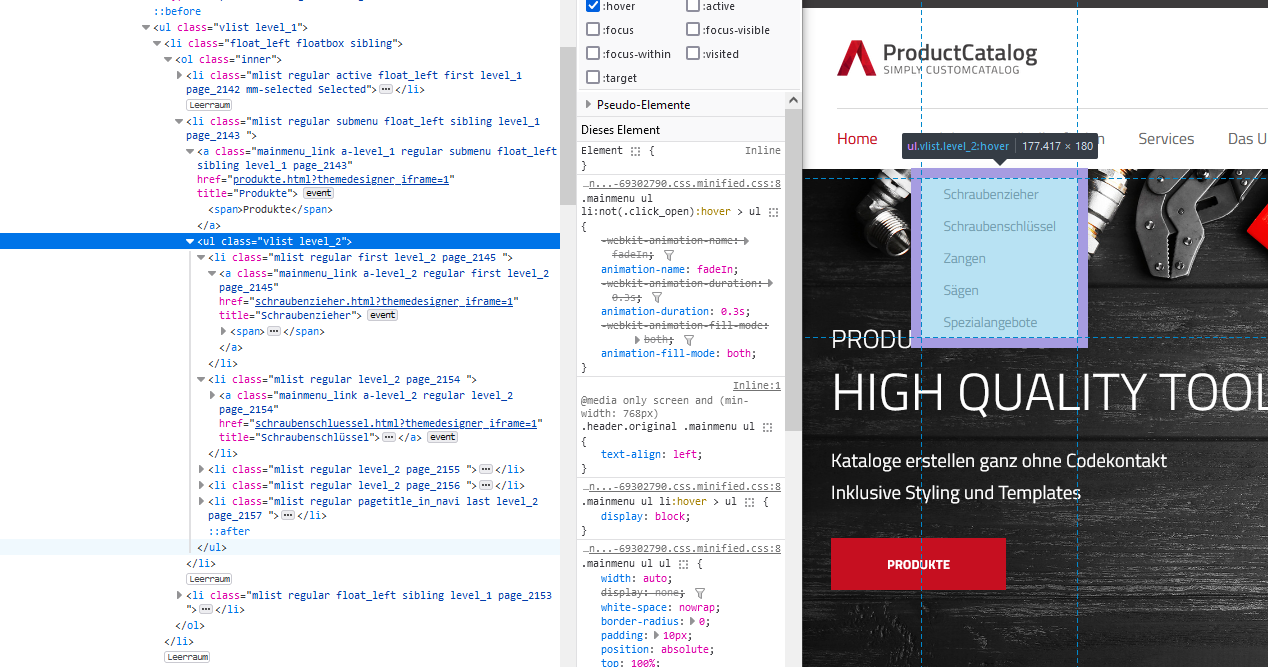Collapse the selected ul vlist level_2 node
Viewport: 1268px width, 667px height.
tap(190, 242)
